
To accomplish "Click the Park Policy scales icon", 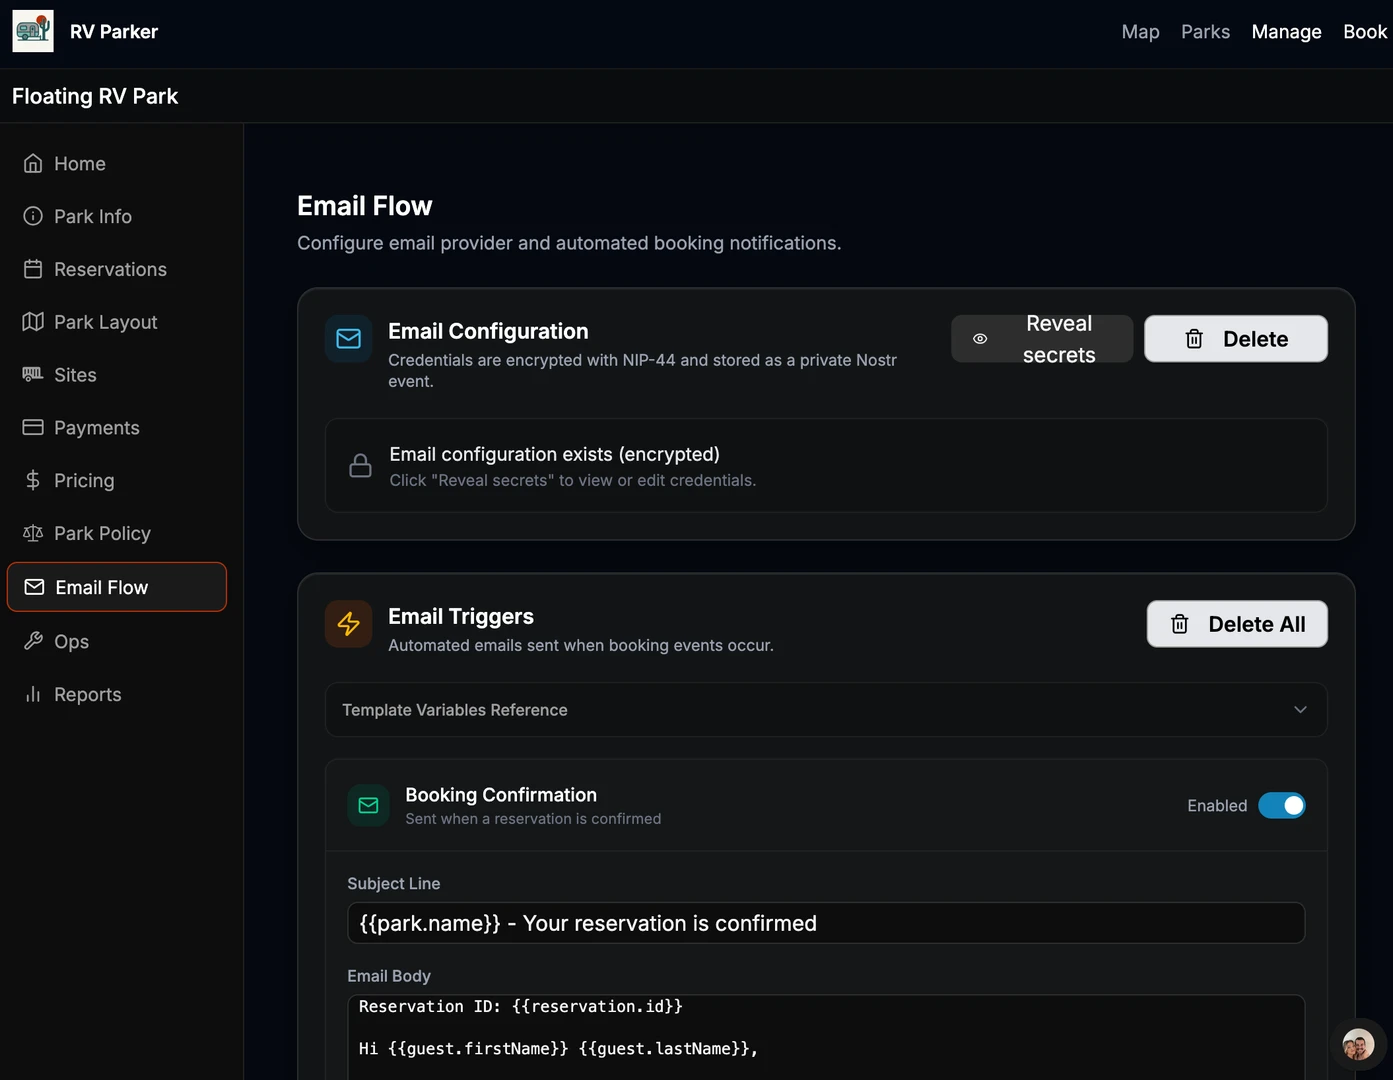I will [x=33, y=533].
